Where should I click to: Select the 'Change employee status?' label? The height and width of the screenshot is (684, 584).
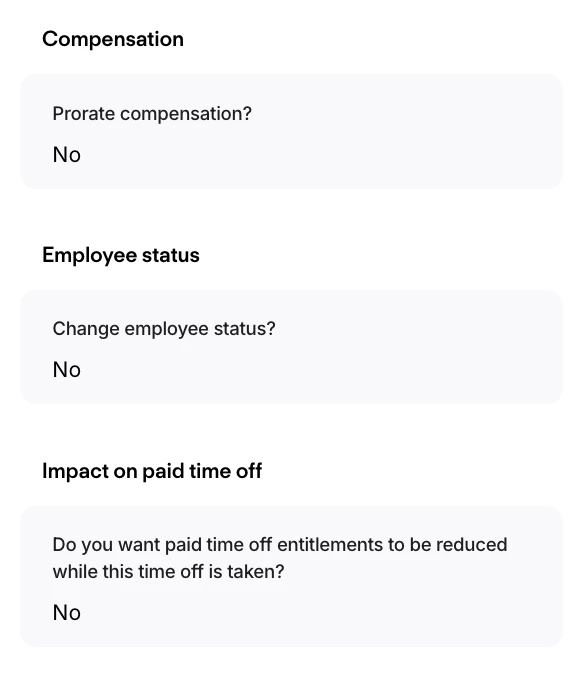(x=164, y=329)
